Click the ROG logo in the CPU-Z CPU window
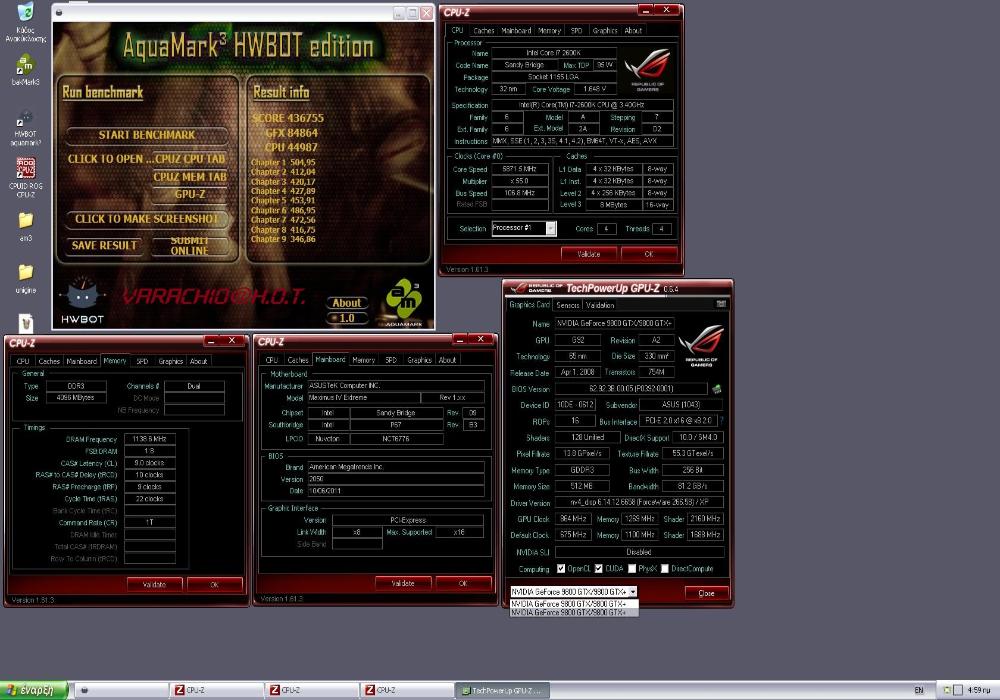The width and height of the screenshot is (1000, 700). coord(648,68)
